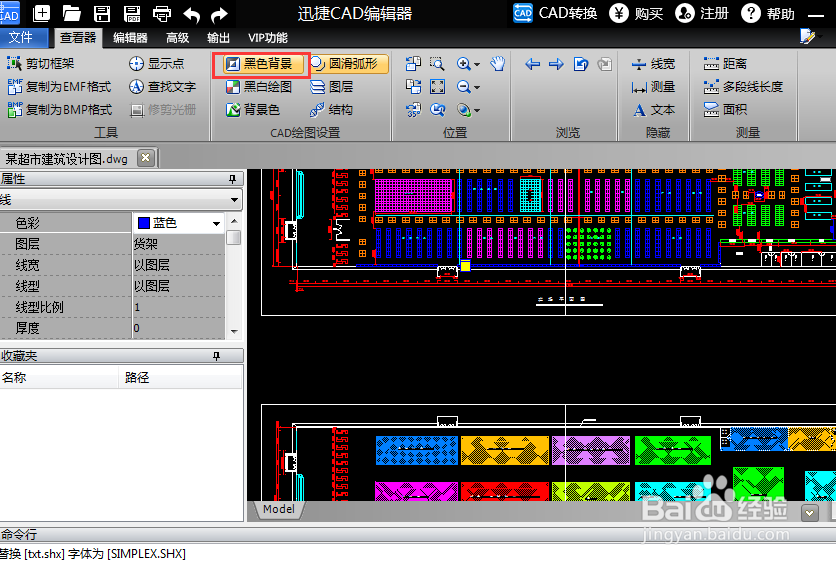Click the Zoom Out magnifier
This screenshot has height=563, width=836.
coord(464,87)
